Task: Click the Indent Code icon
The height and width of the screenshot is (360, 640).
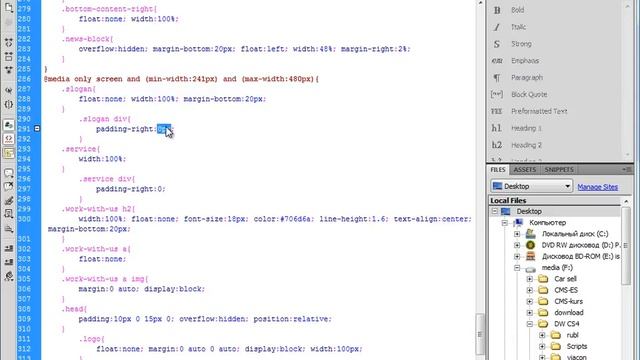Action: pyautogui.click(x=9, y=249)
